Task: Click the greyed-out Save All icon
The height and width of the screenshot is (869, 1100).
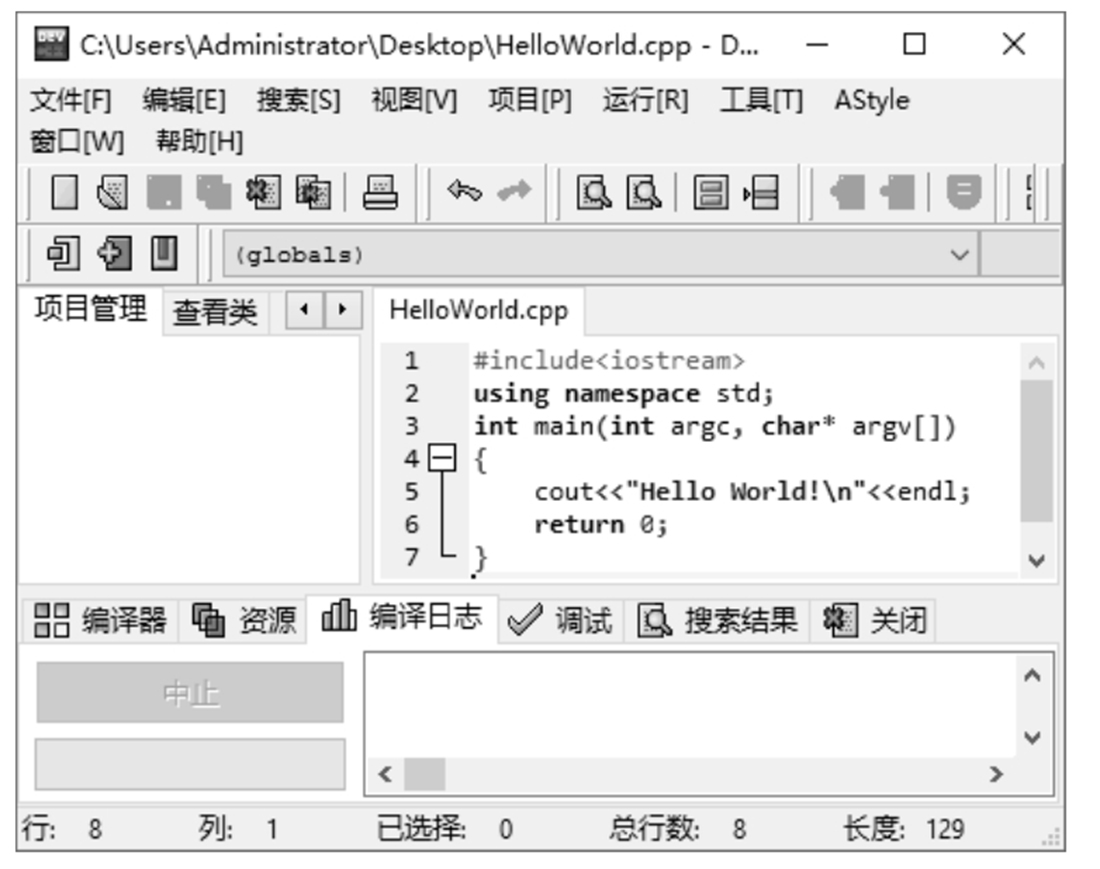Action: click(x=213, y=192)
